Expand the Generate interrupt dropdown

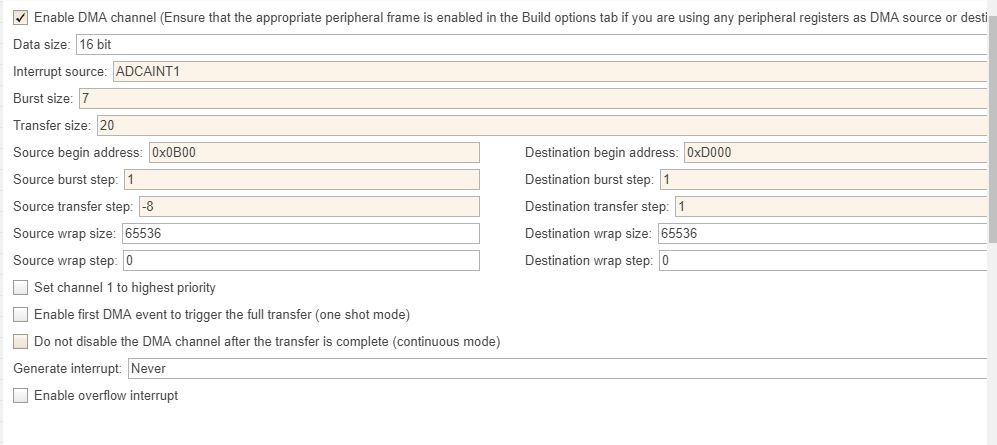tap(555, 369)
